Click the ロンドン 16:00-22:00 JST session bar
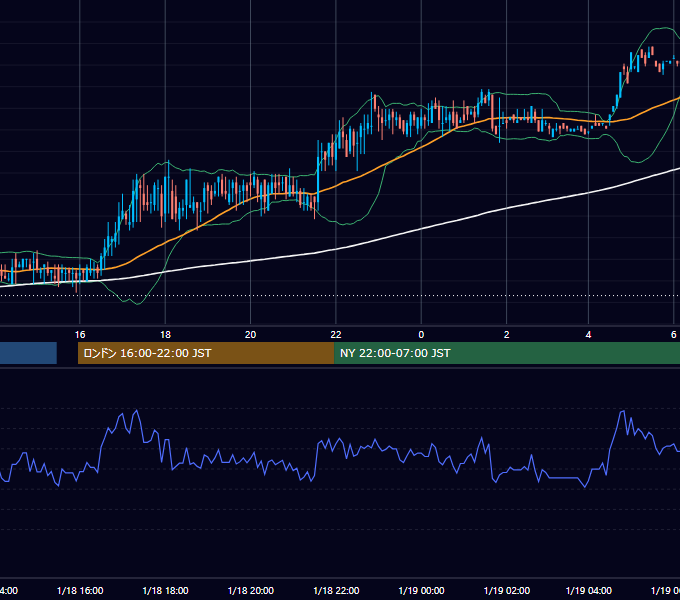 point(206,353)
